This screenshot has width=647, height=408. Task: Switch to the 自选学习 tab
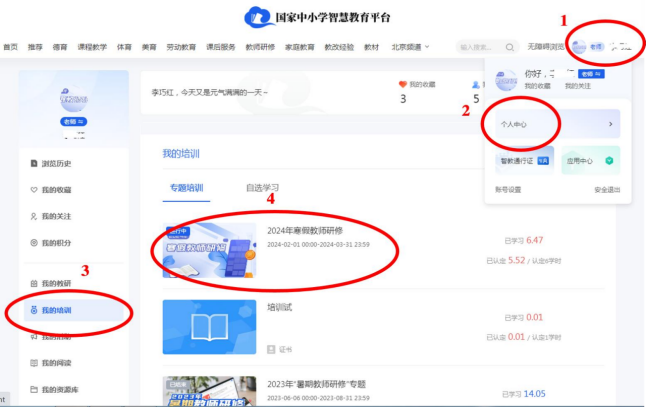[262, 188]
